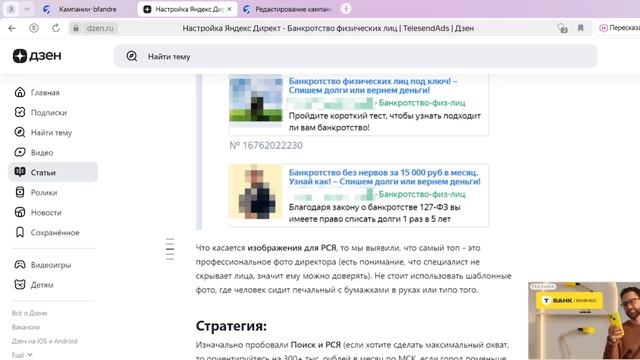Screen dimensions: 640x360
Task: Open Сохранённое in the sidebar
Action: click(53, 233)
